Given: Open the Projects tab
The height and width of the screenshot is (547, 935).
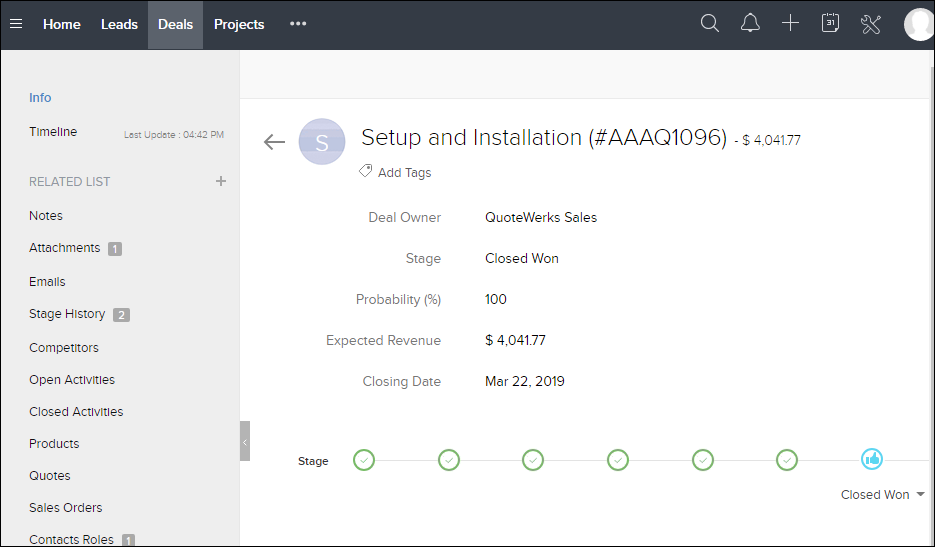Looking at the screenshot, I should click(x=239, y=24).
